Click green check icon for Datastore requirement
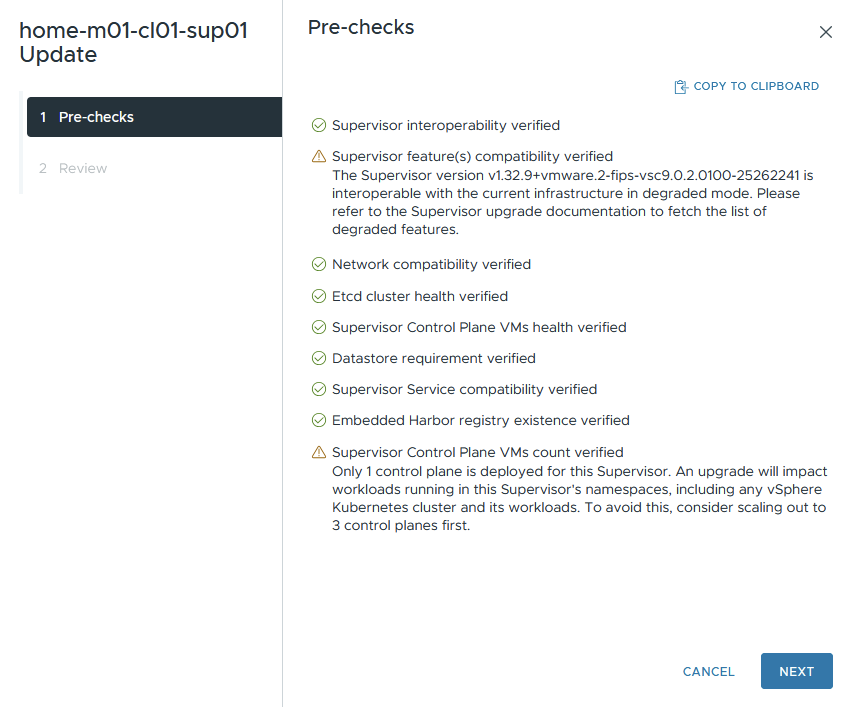Image resolution: width=853 pixels, height=707 pixels. [319, 358]
